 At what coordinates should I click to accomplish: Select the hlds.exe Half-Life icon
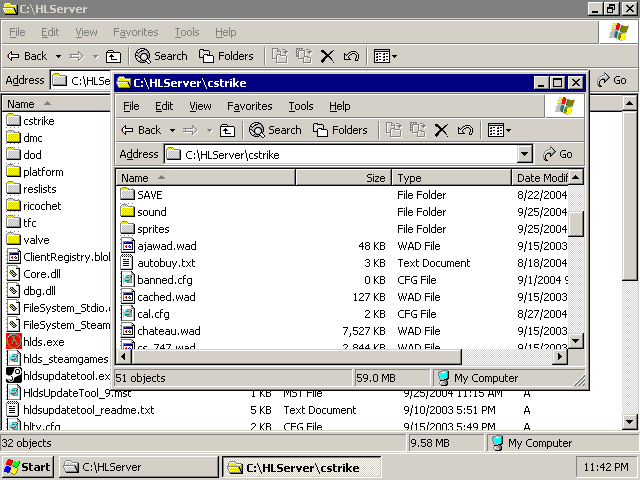(14, 341)
